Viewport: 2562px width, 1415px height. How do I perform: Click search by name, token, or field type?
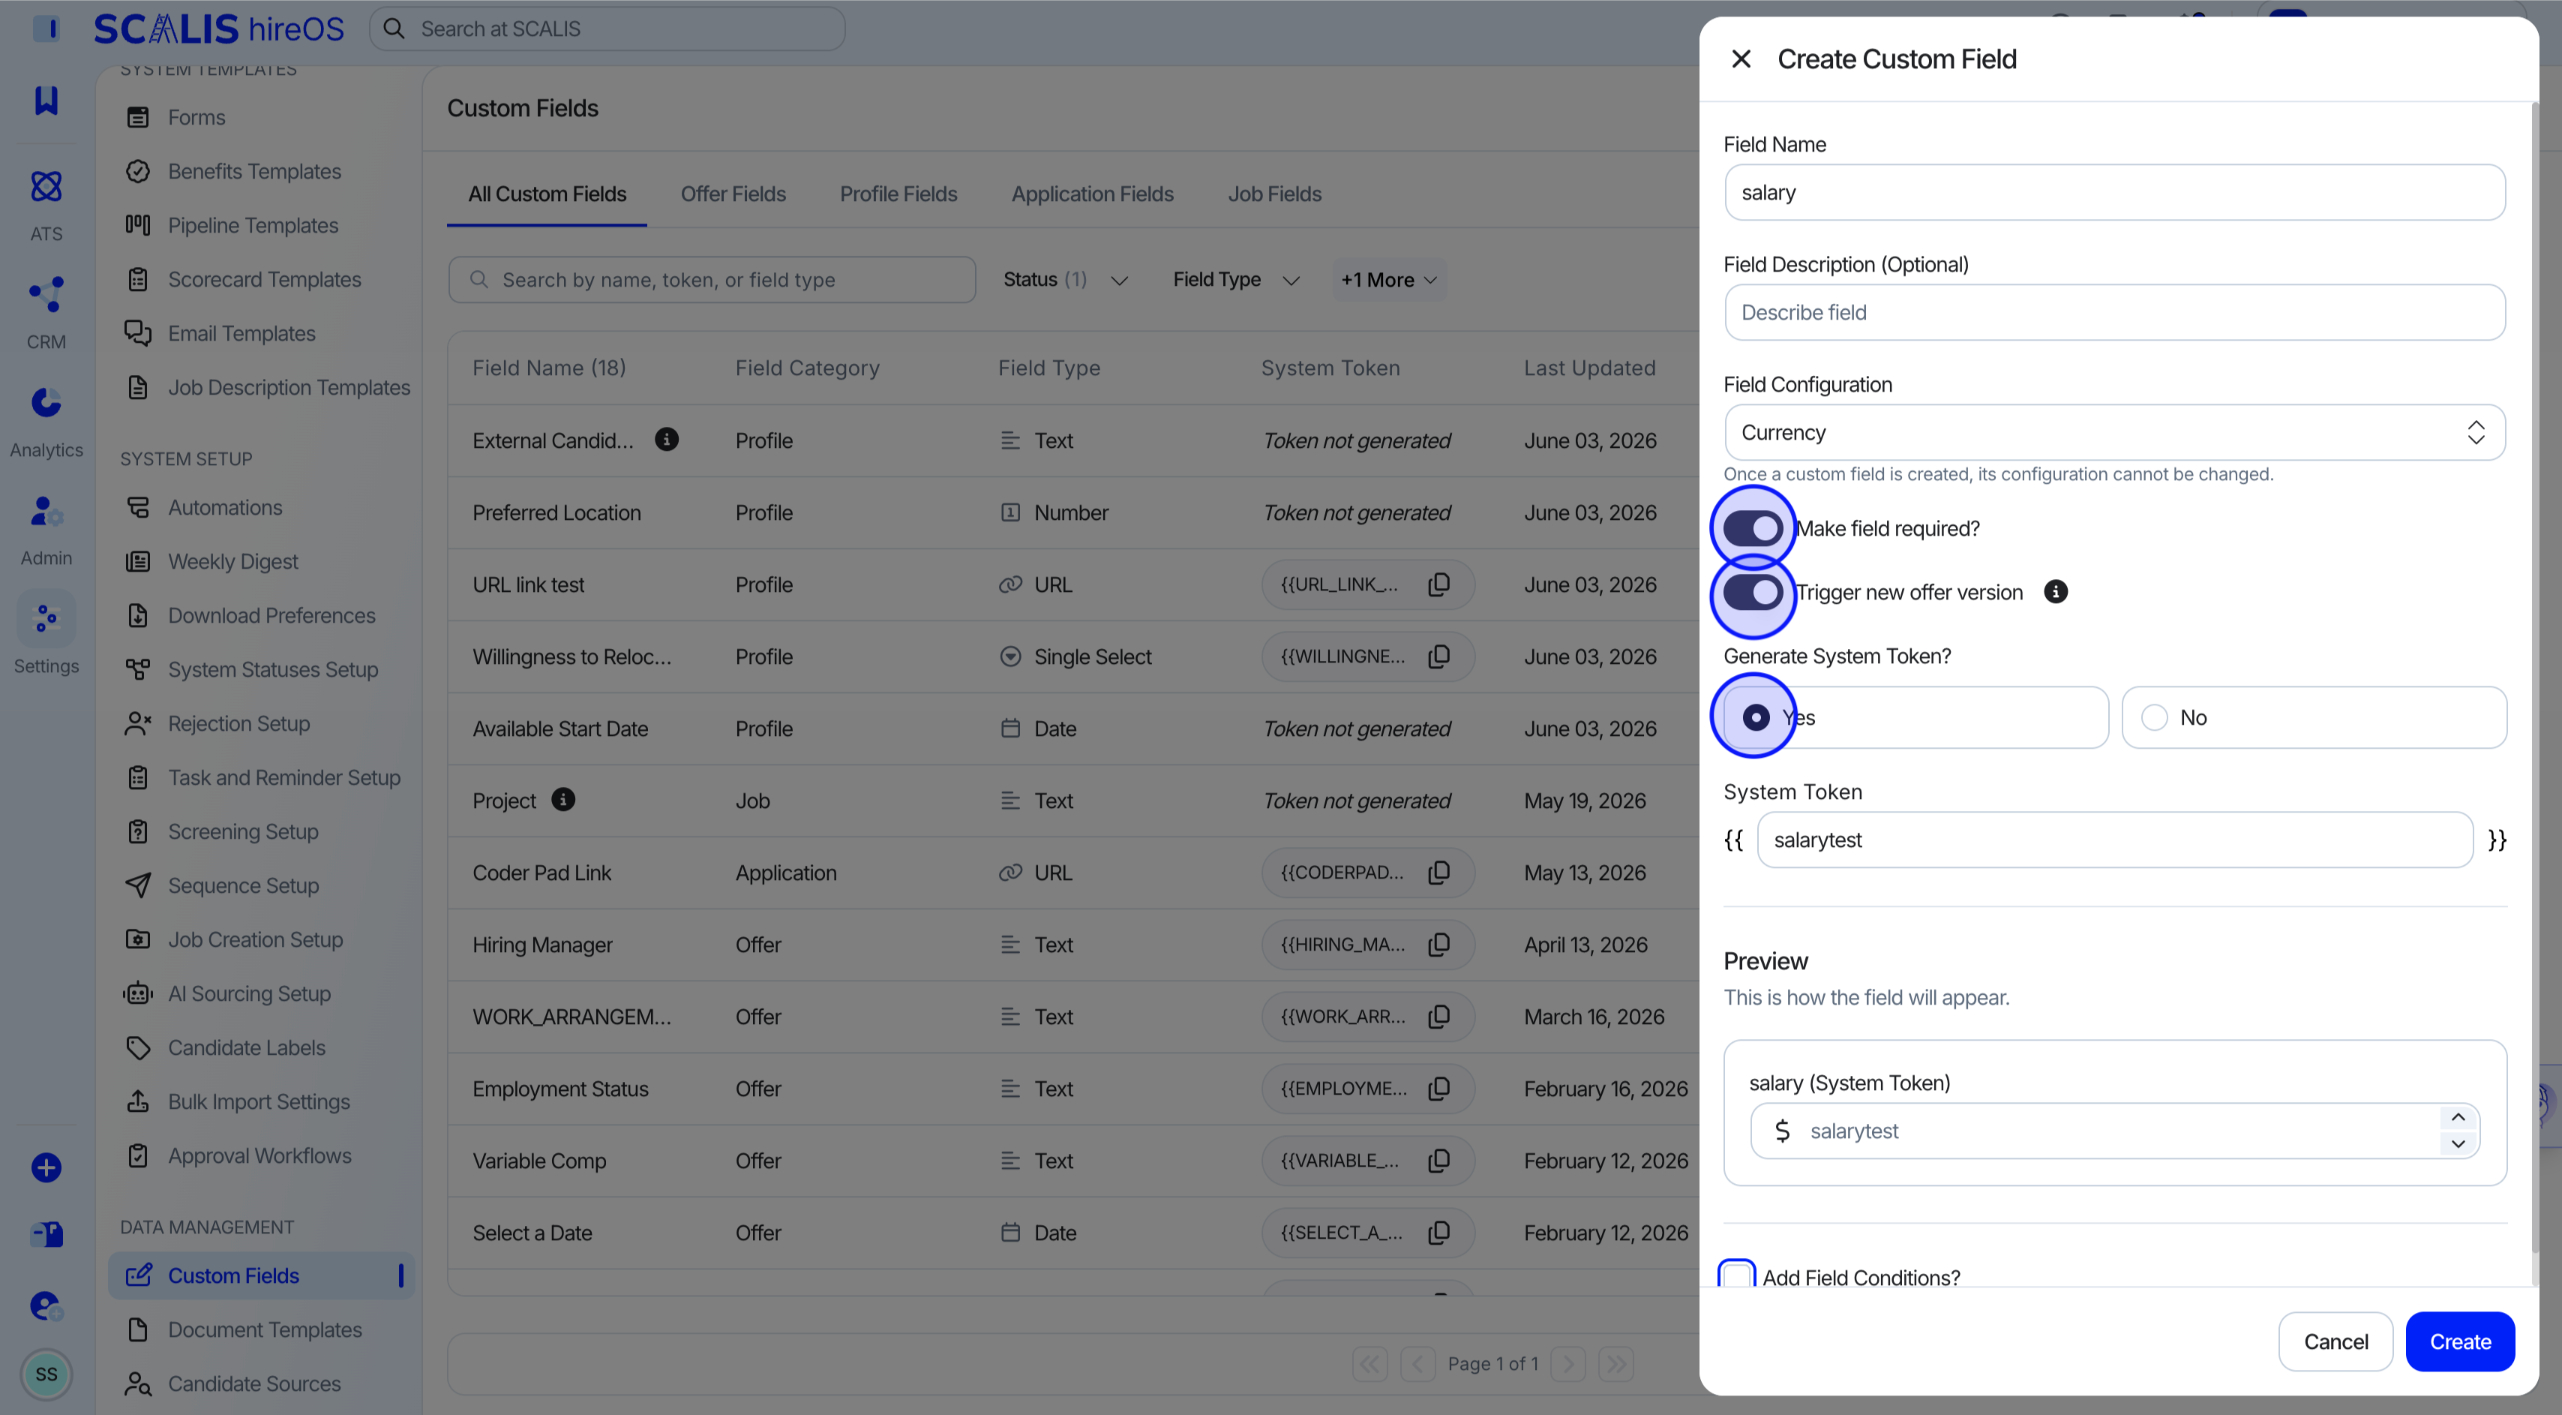coord(712,279)
